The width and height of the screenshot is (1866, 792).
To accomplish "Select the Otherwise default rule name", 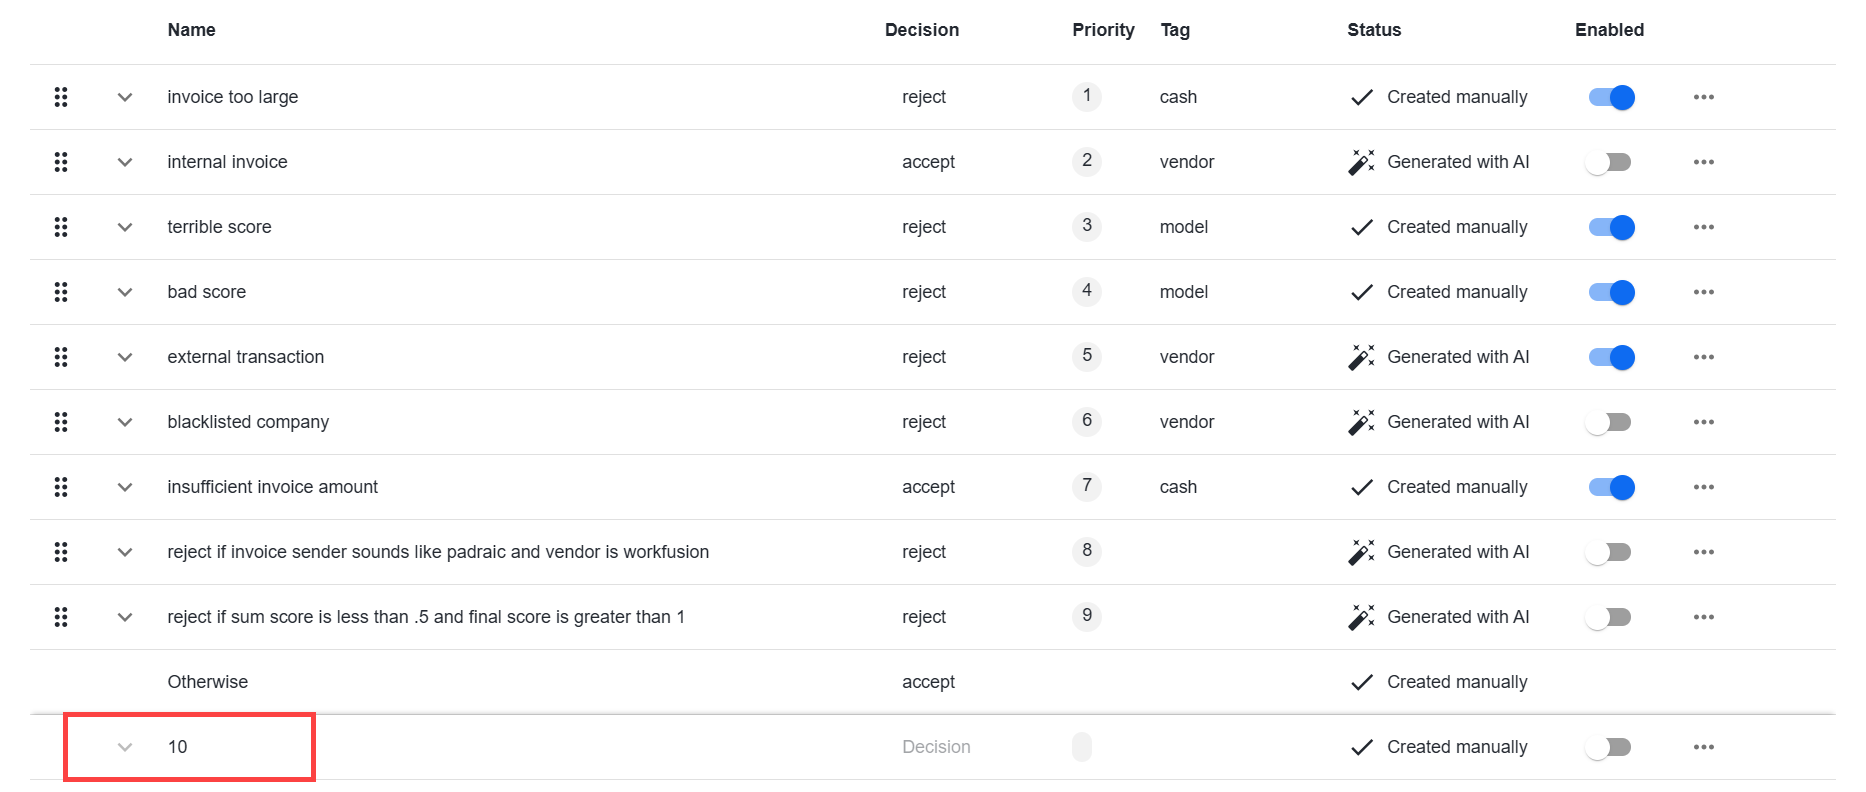I will click(x=208, y=682).
